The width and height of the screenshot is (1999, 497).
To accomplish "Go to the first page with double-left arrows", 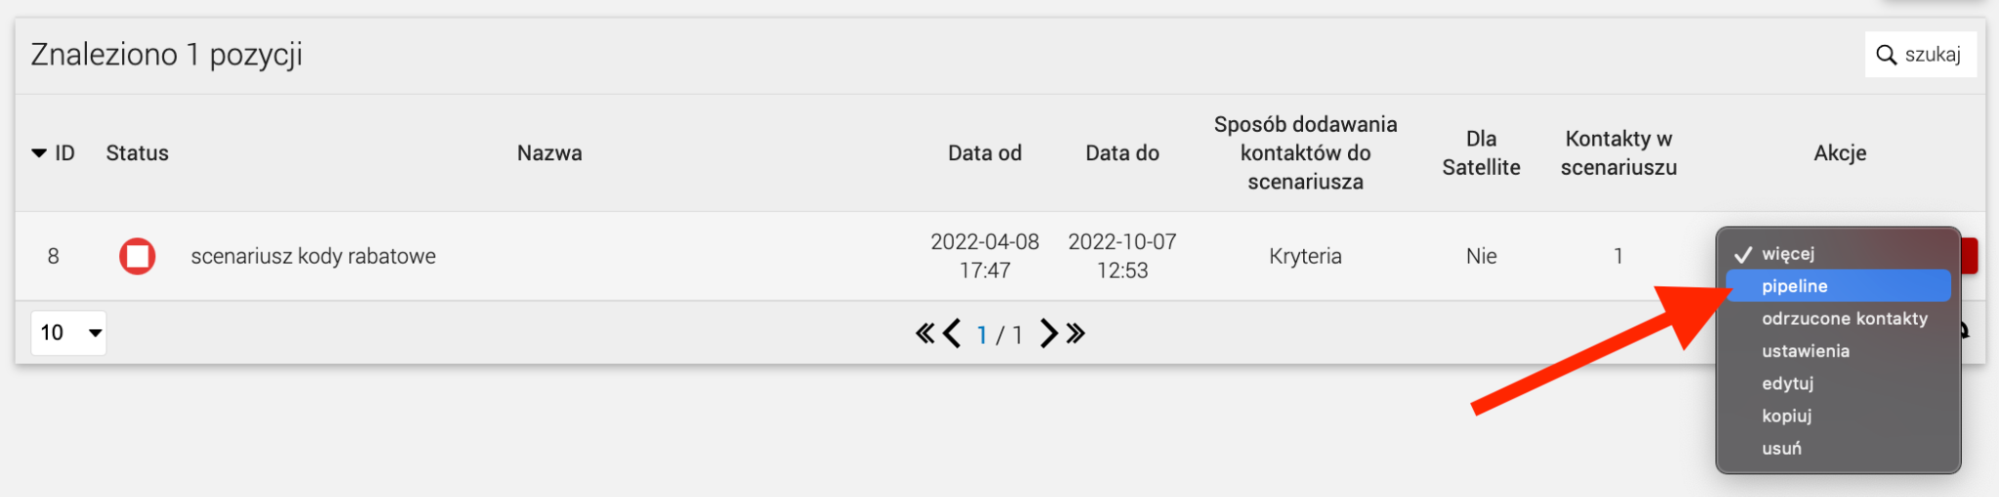I will (924, 333).
